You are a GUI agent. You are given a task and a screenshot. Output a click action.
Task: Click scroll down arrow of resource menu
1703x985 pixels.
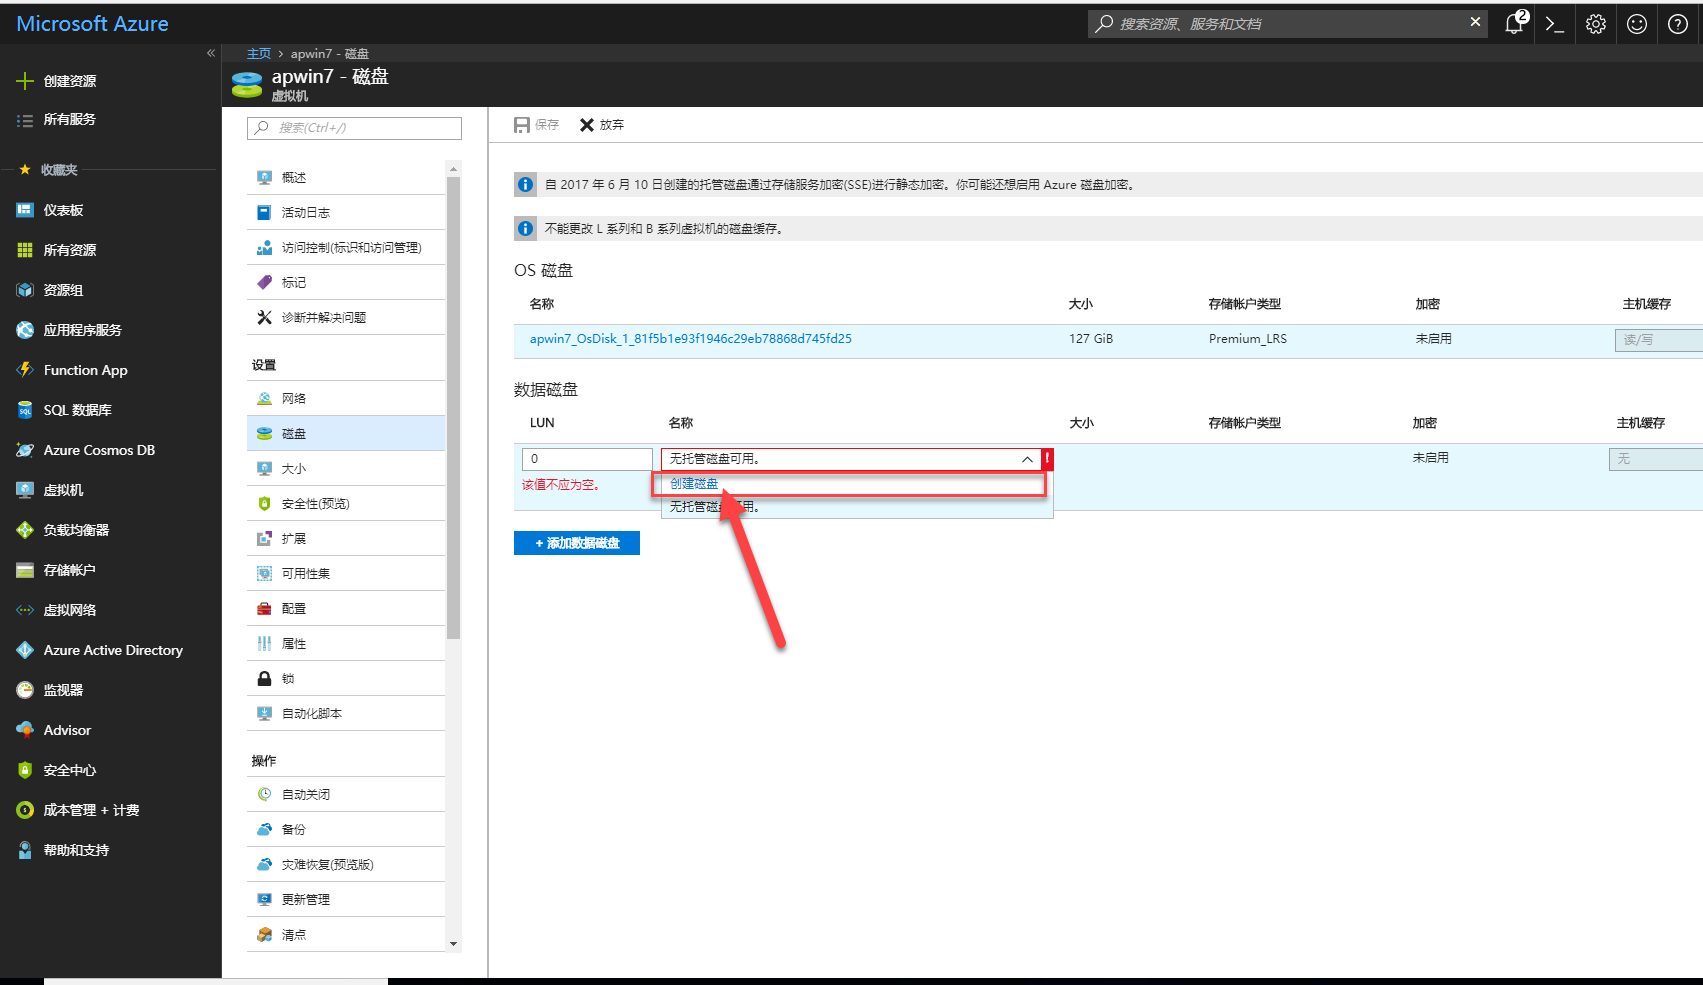pos(453,944)
